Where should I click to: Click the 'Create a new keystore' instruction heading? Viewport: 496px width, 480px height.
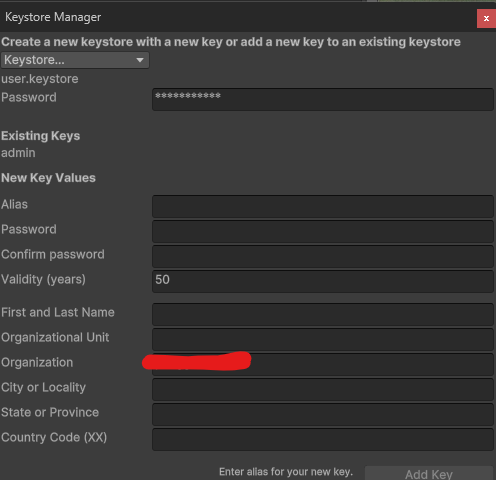click(x=231, y=42)
